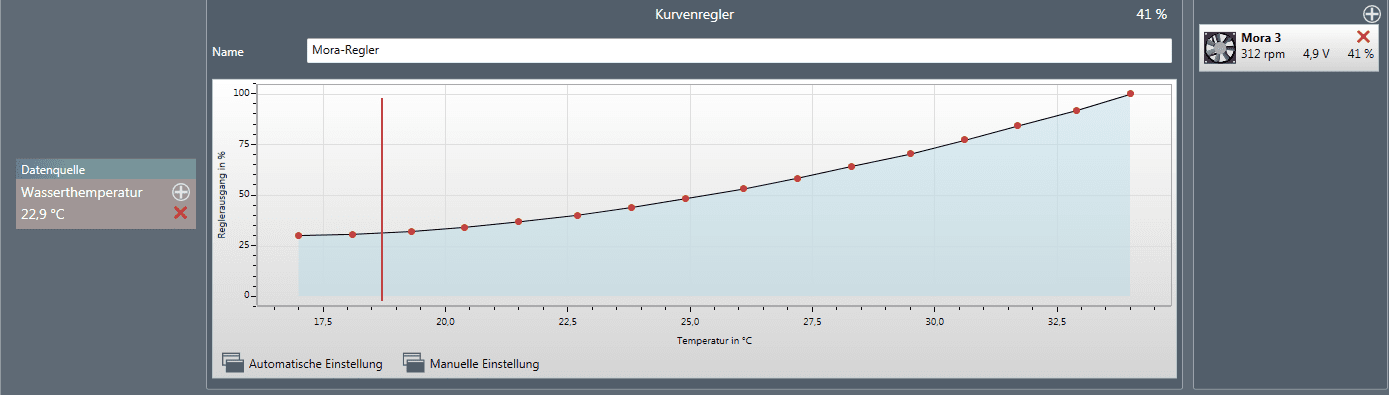Click the 22,9 °C temperature value

43,213
